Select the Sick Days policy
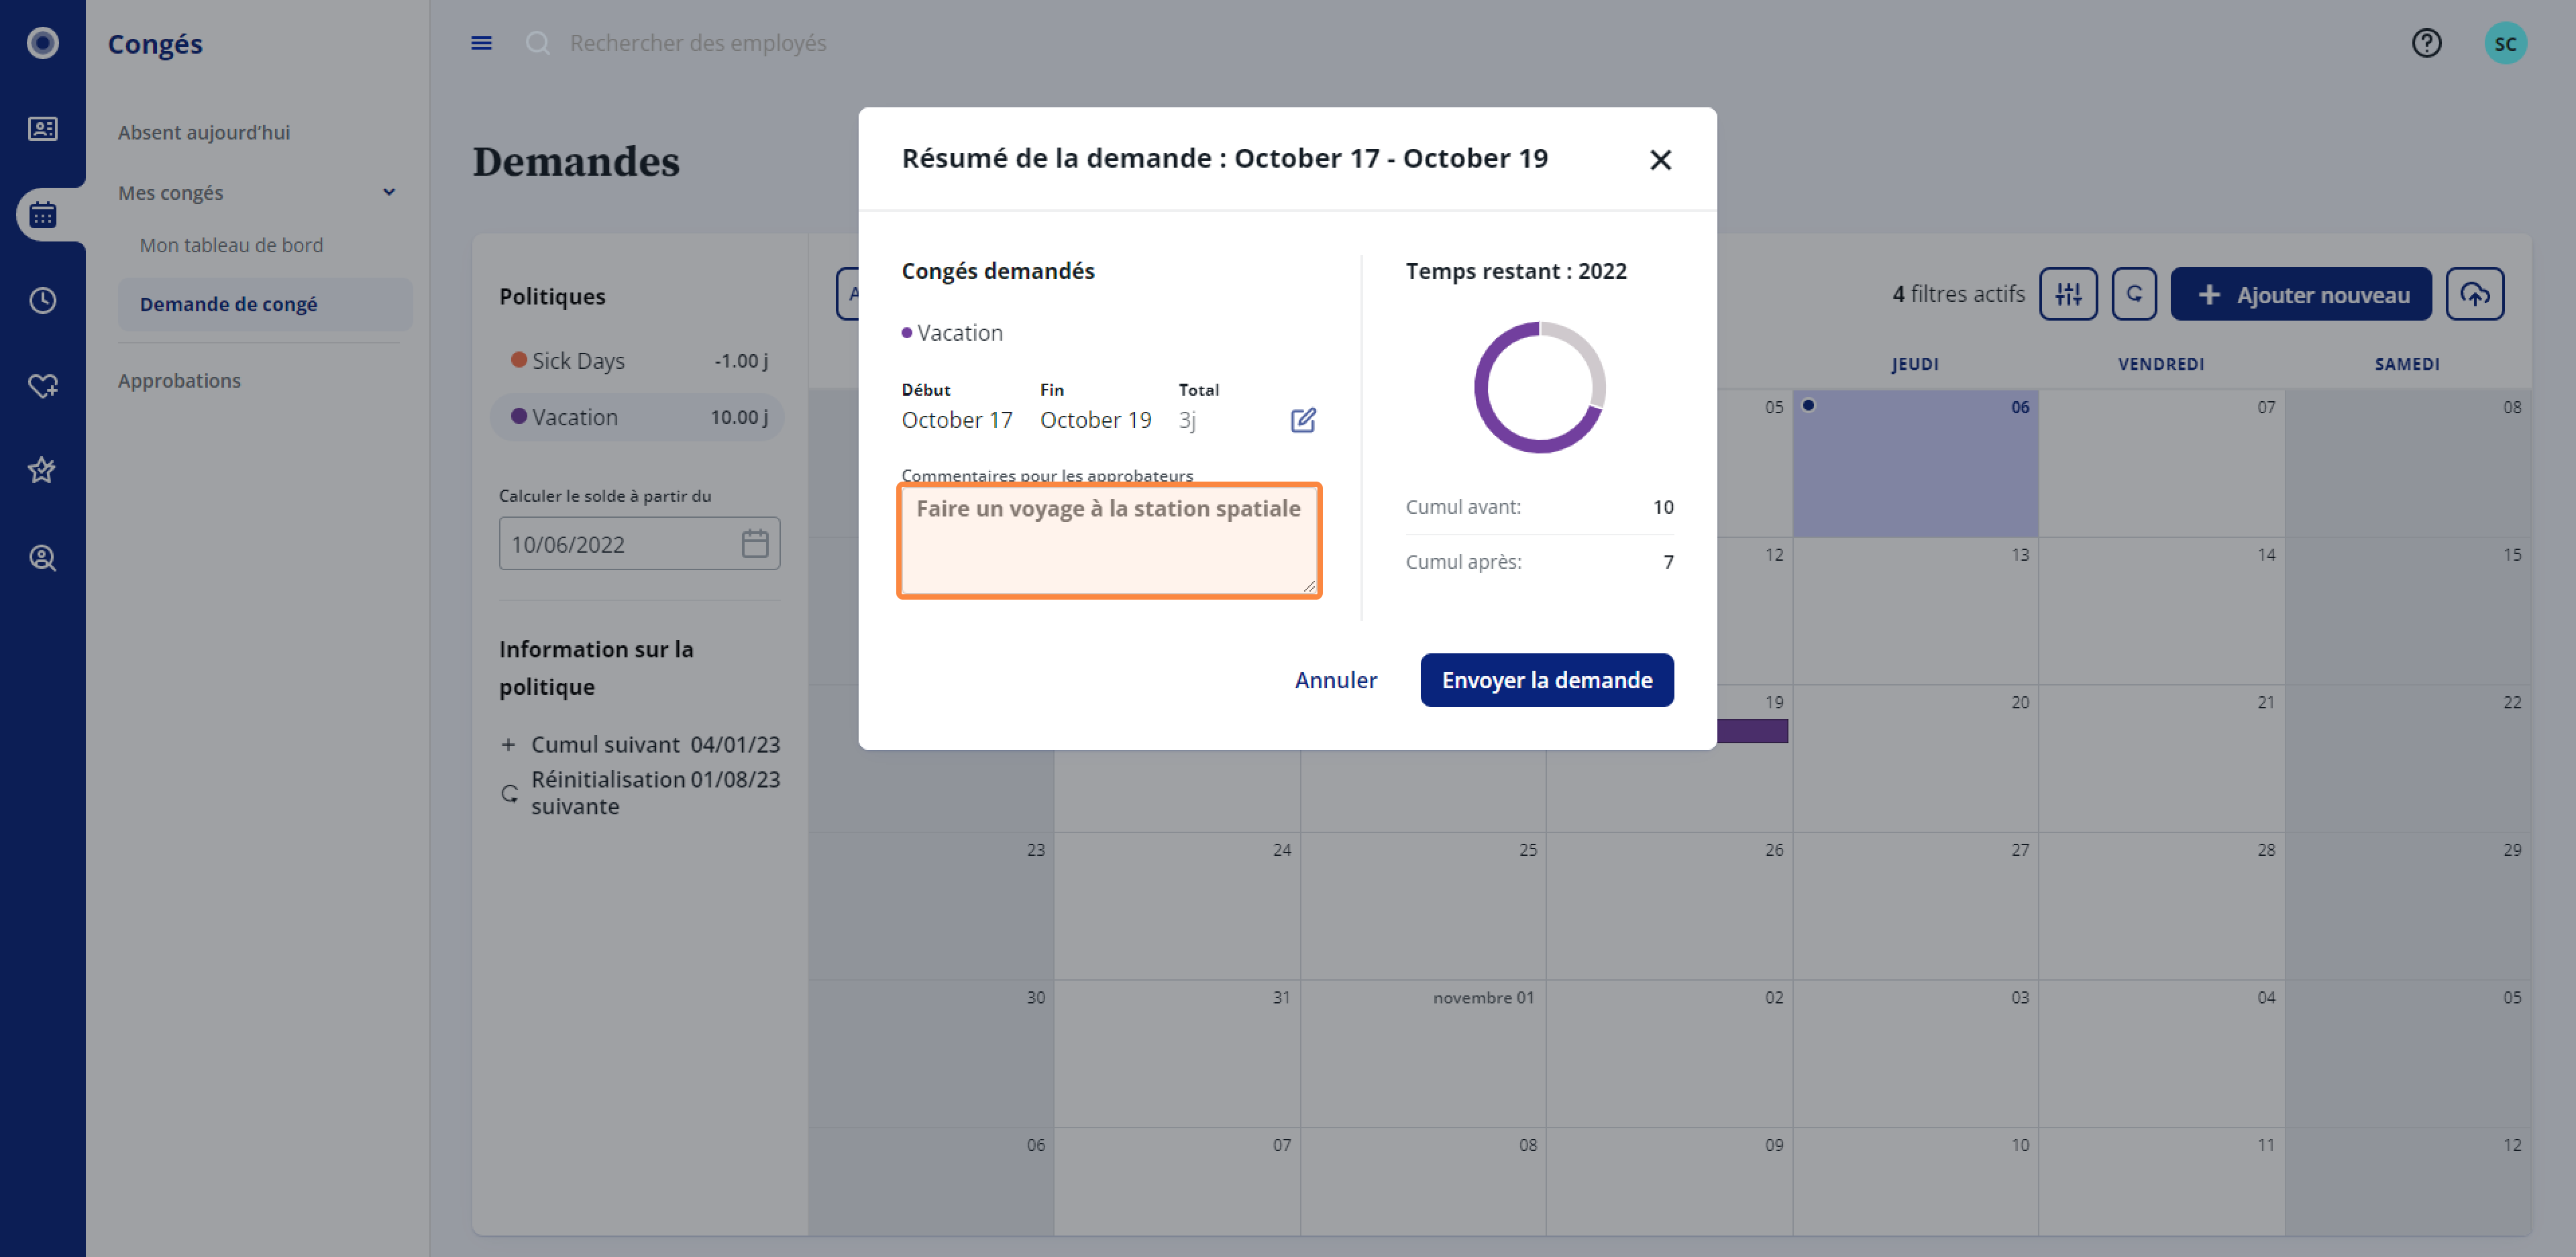This screenshot has height=1257, width=2576. (x=637, y=361)
